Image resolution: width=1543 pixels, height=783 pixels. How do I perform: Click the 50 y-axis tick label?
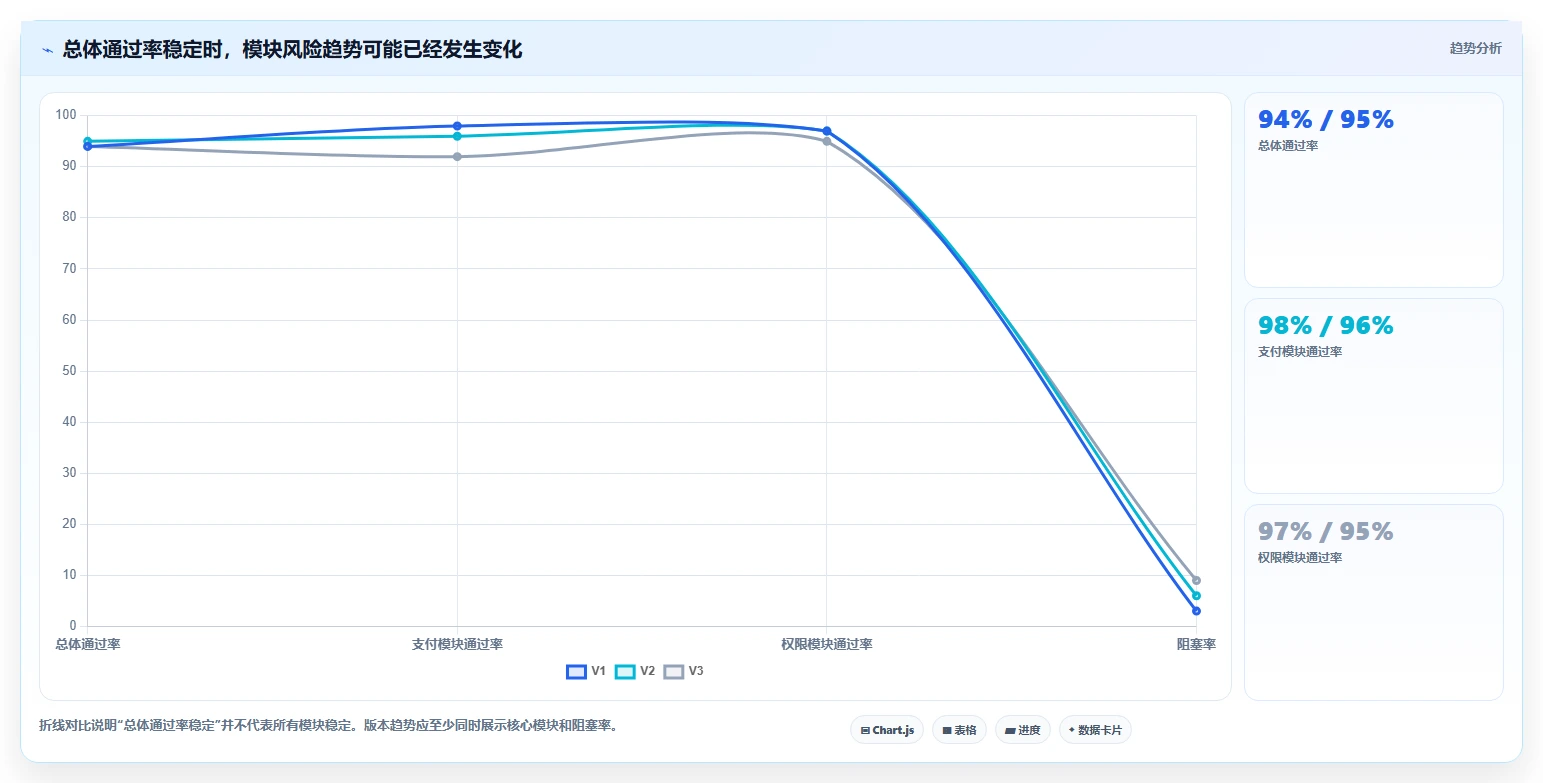click(70, 371)
